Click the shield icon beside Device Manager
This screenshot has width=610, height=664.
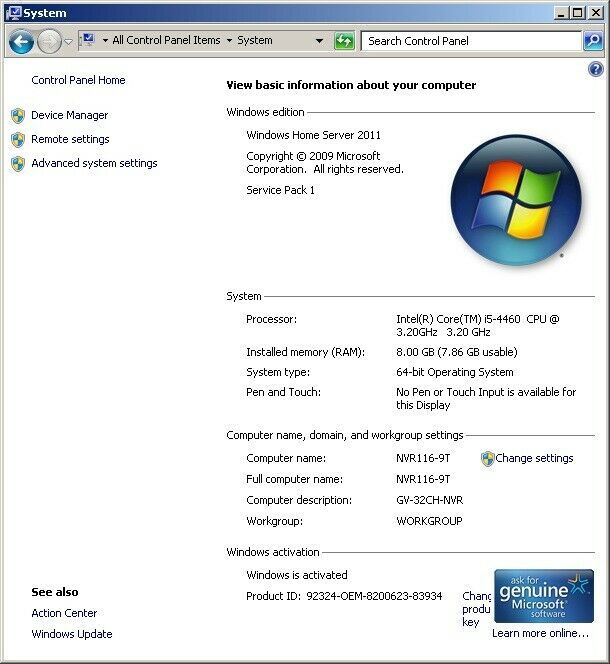[18, 116]
